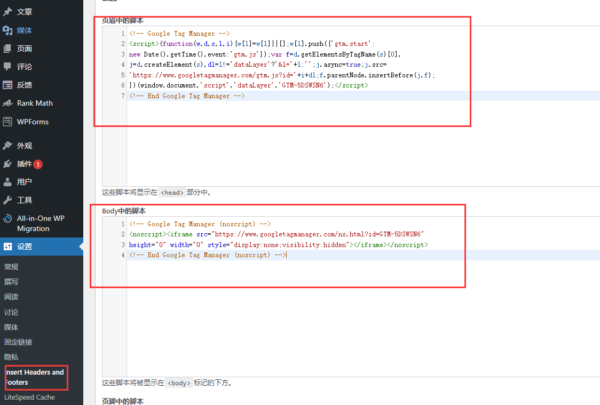Click the user icon beside 用户
This screenshot has width=600, height=405.
tap(7, 182)
